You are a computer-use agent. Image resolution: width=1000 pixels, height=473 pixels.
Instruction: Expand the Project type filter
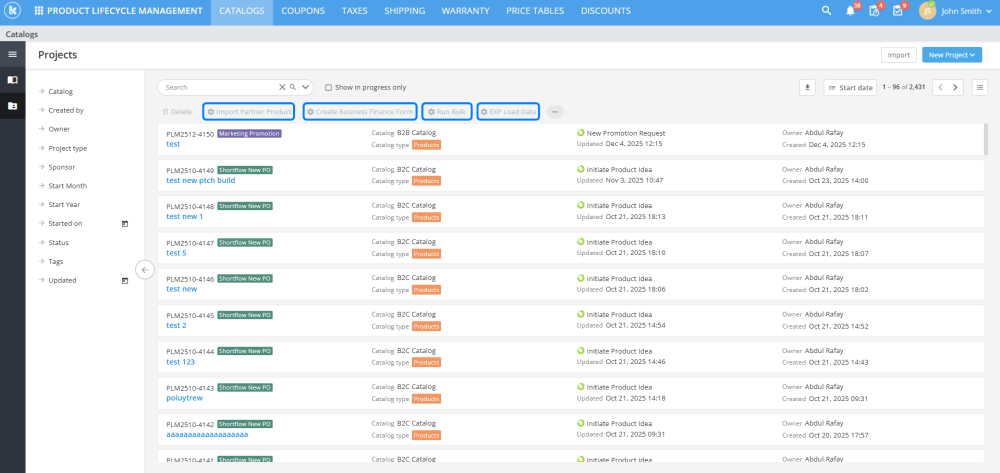pyautogui.click(x=63, y=148)
